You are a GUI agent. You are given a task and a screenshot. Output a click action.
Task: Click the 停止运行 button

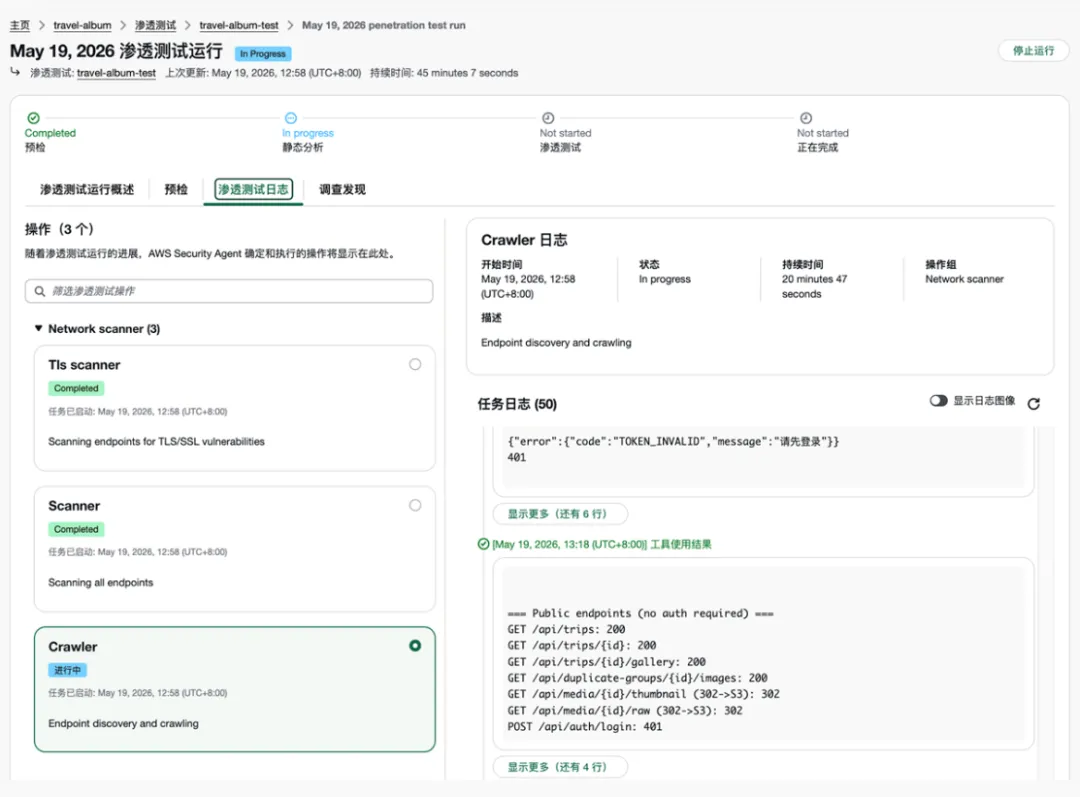click(1033, 50)
